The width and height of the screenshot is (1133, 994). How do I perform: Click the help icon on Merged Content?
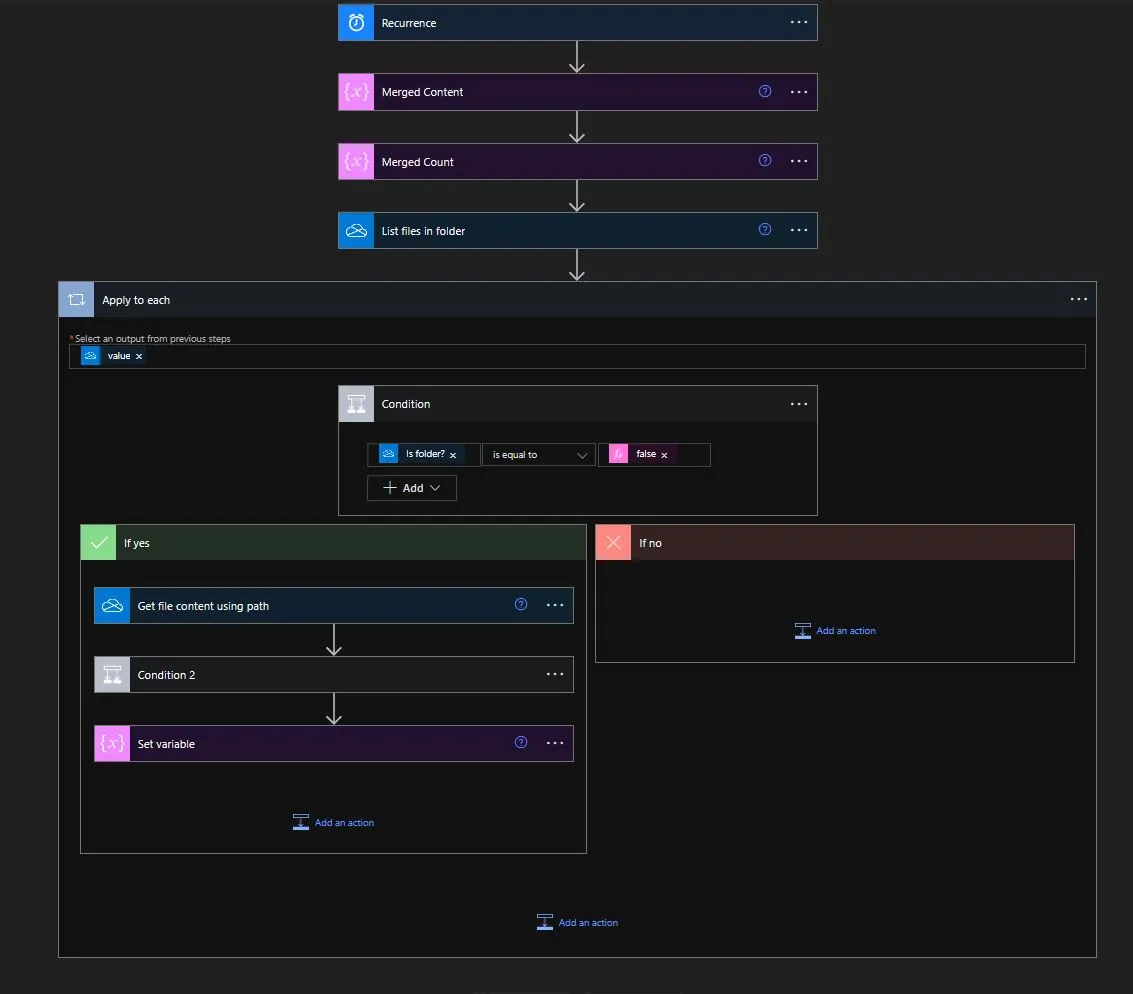765,91
